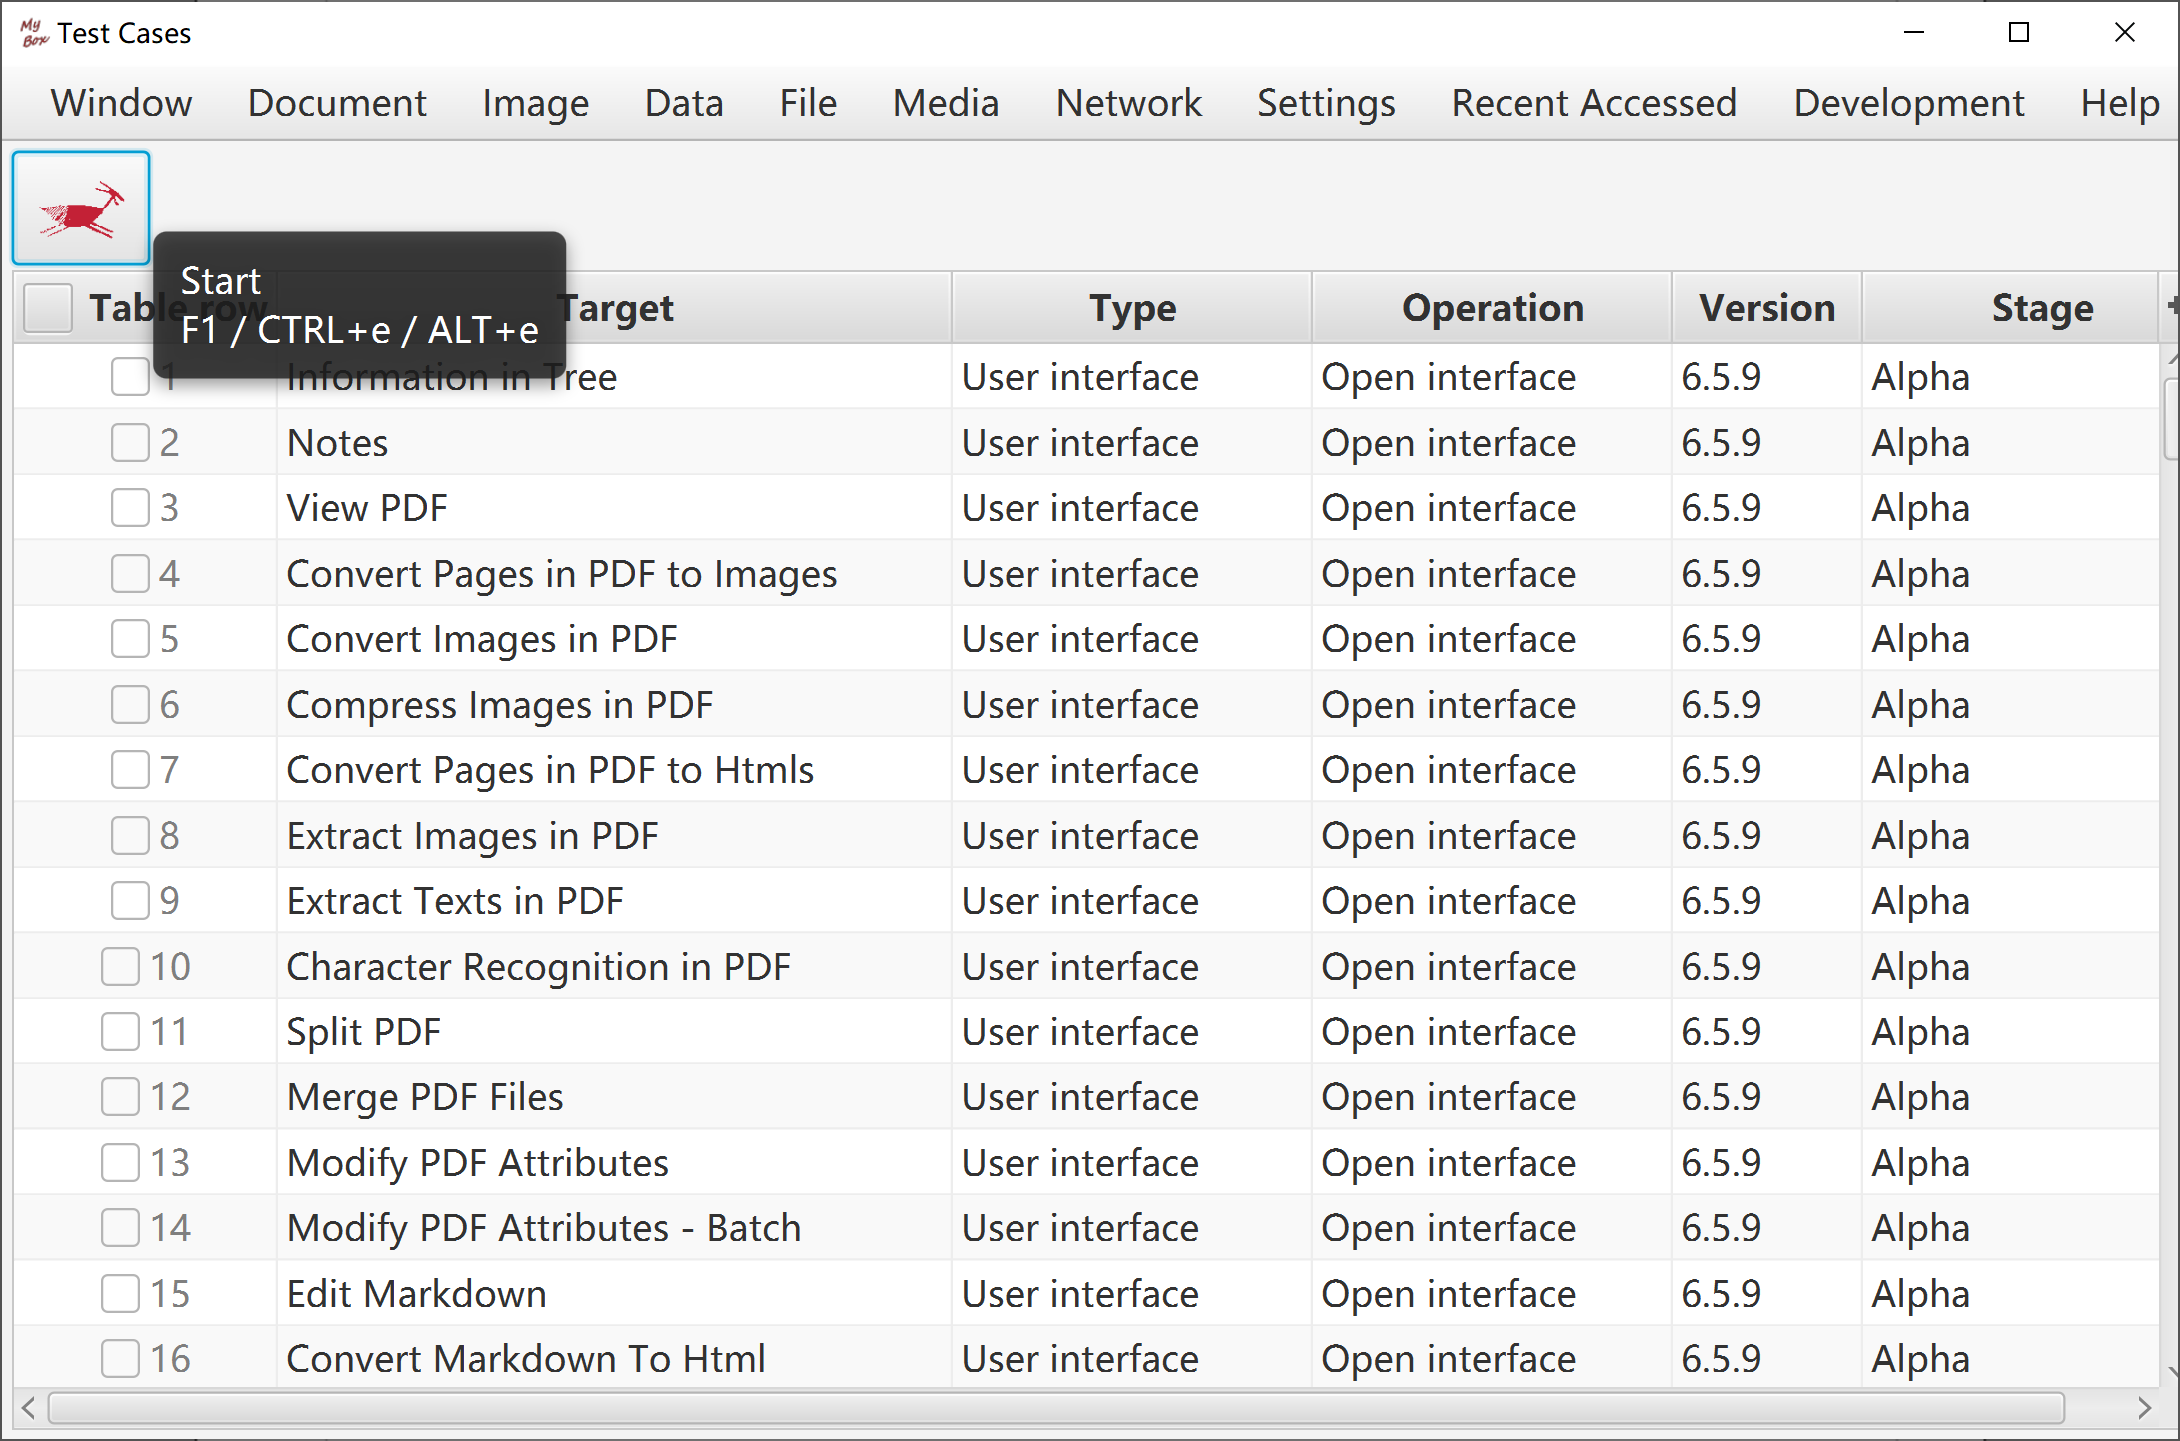Image resolution: width=2180 pixels, height=1441 pixels.
Task: Open the Help menu
Action: click(2120, 103)
